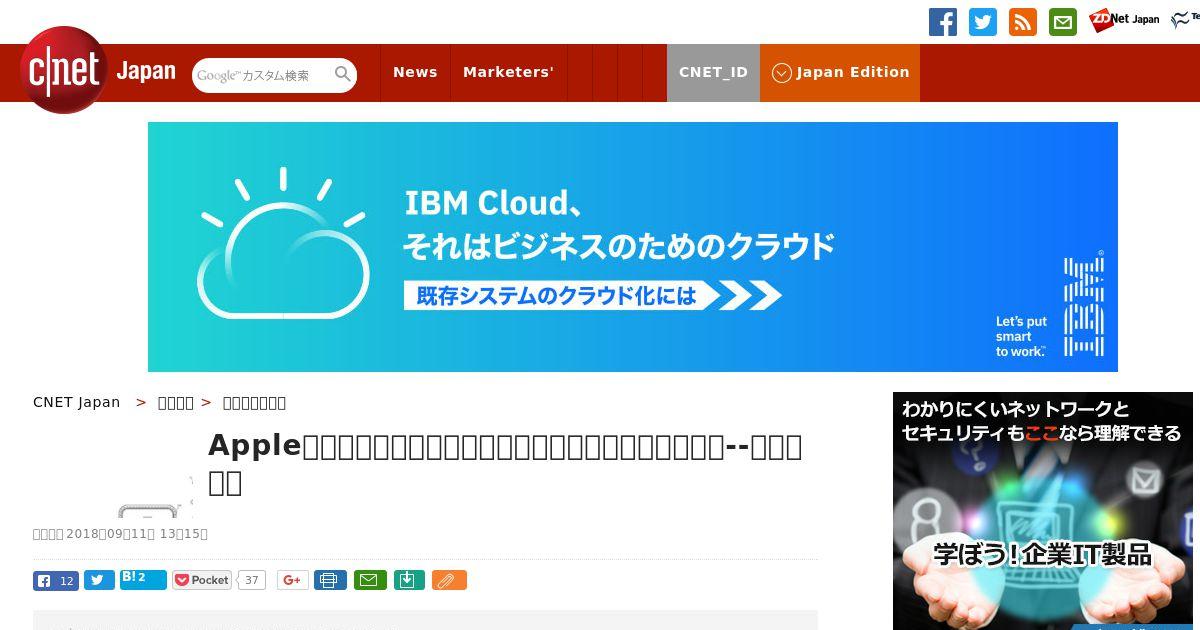Print the article using the printer icon
The width and height of the screenshot is (1200, 630).
330,580
